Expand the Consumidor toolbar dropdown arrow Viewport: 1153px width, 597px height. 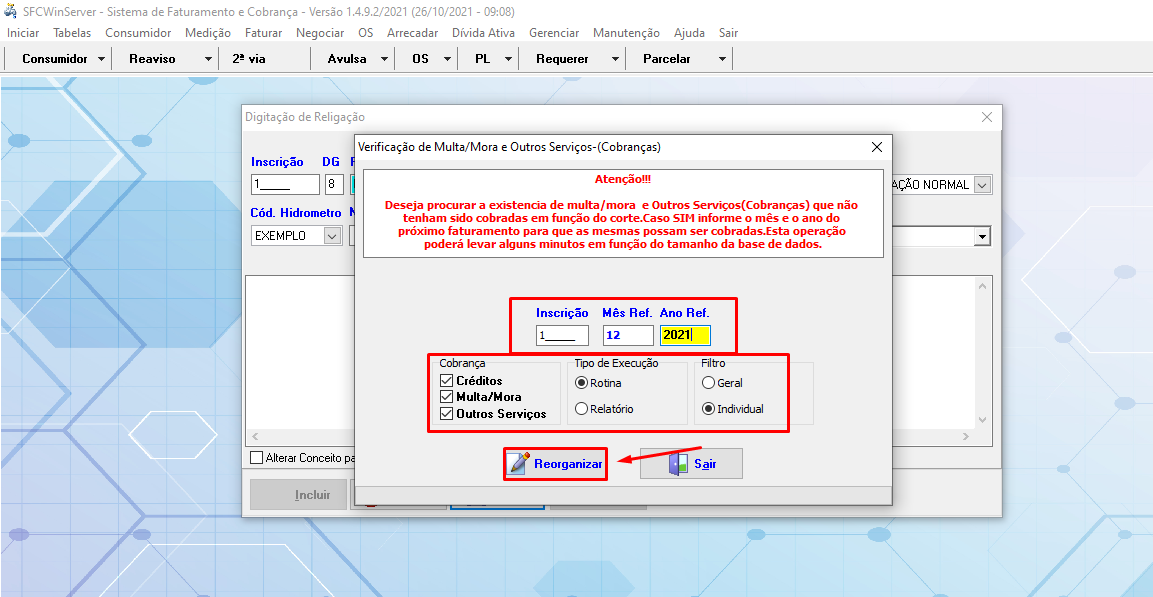tap(102, 59)
